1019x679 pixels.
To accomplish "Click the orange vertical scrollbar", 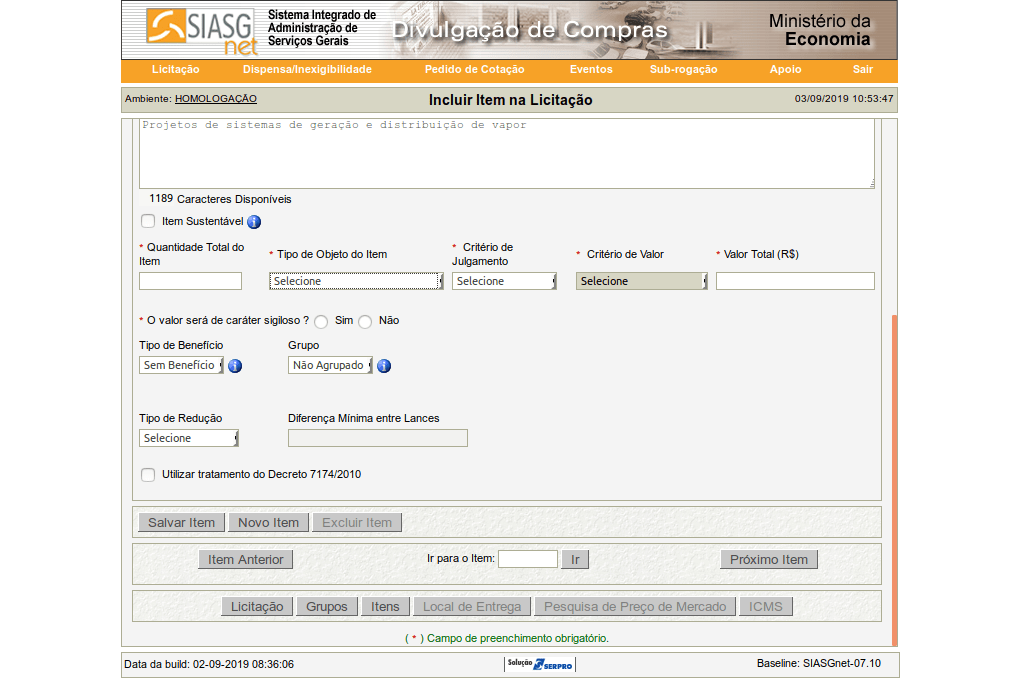I will coord(895,480).
